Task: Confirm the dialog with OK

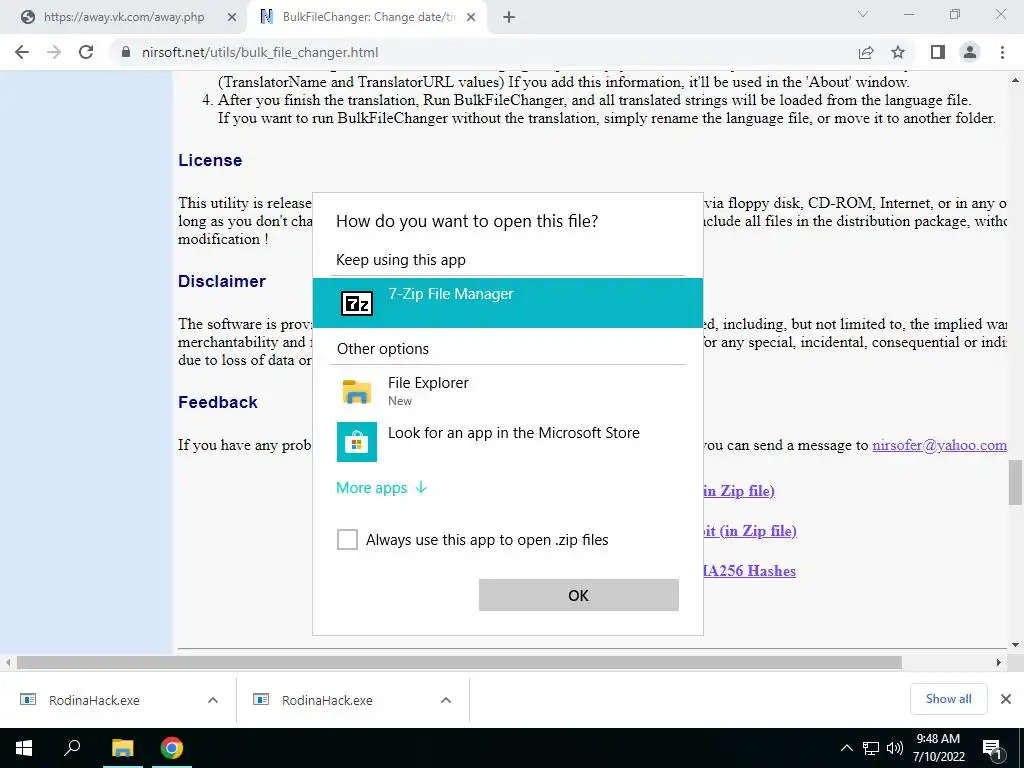Action: [579, 595]
